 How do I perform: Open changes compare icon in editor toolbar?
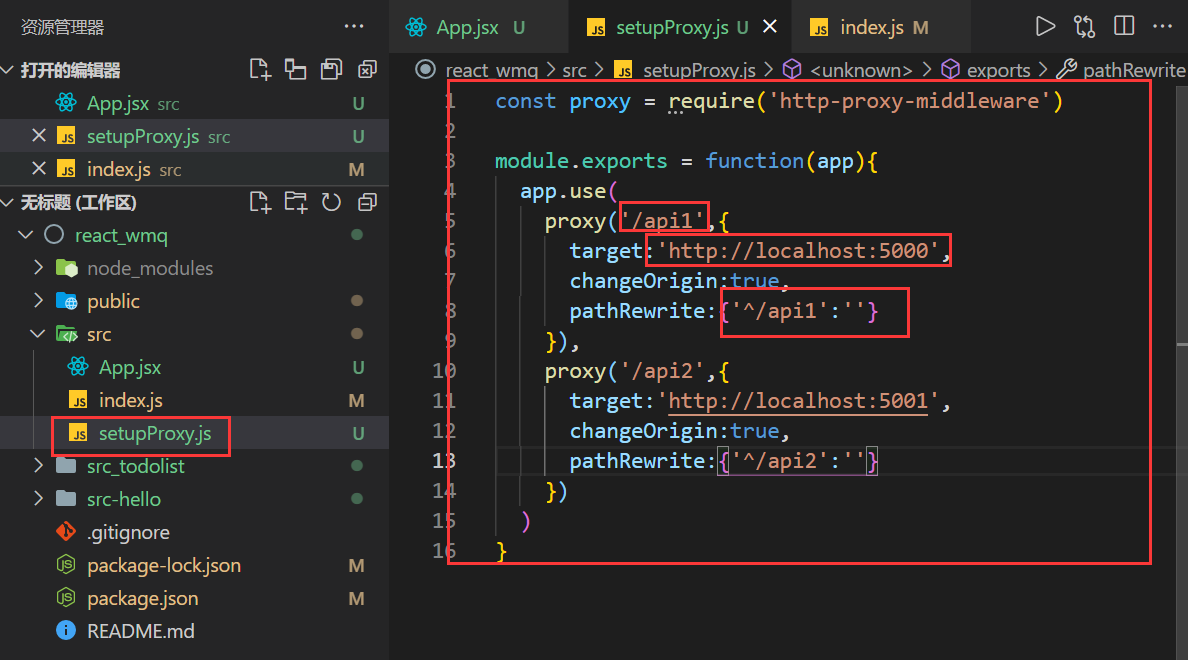tap(1084, 27)
